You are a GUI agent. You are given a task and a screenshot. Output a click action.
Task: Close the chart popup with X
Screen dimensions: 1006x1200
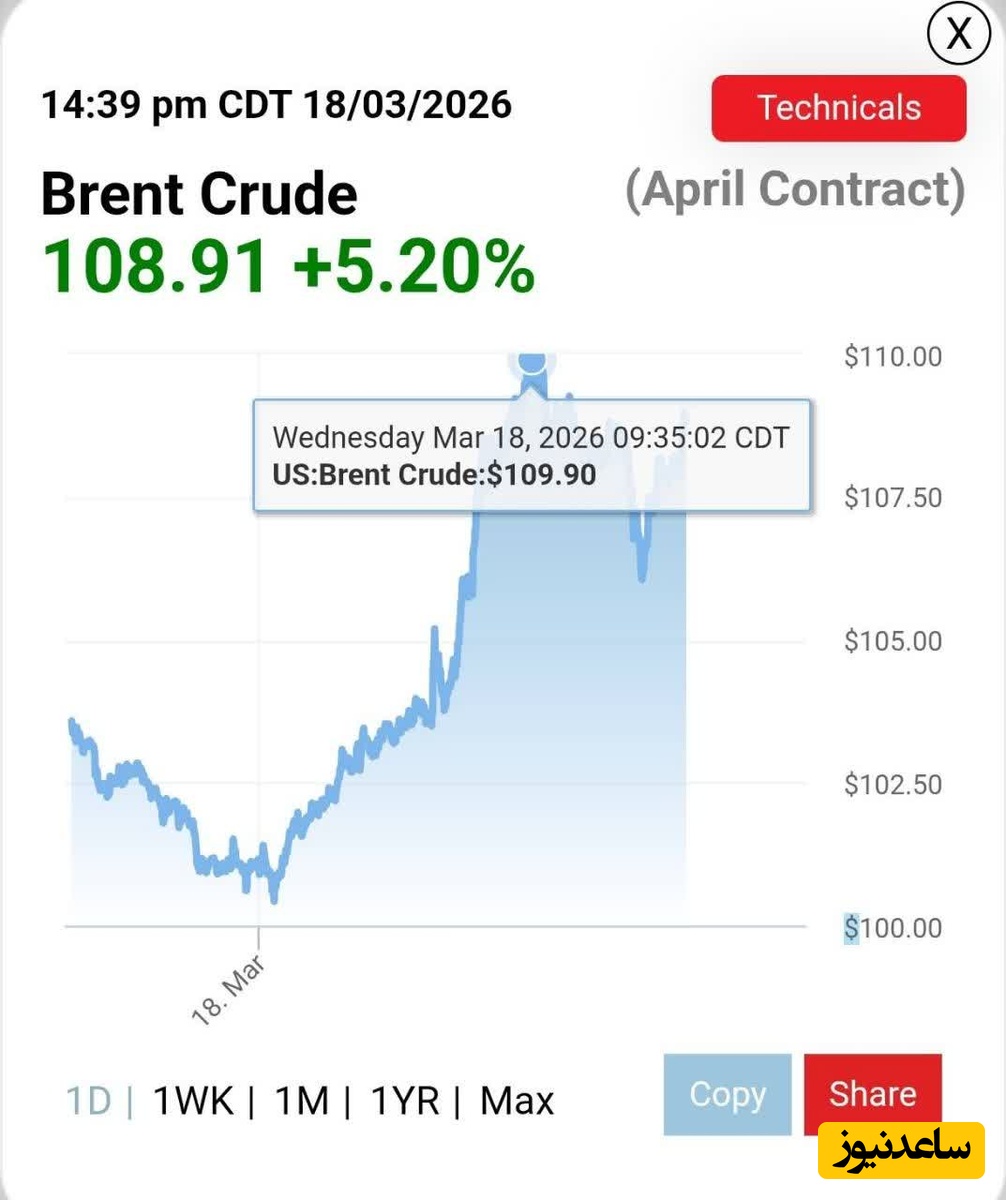click(958, 34)
